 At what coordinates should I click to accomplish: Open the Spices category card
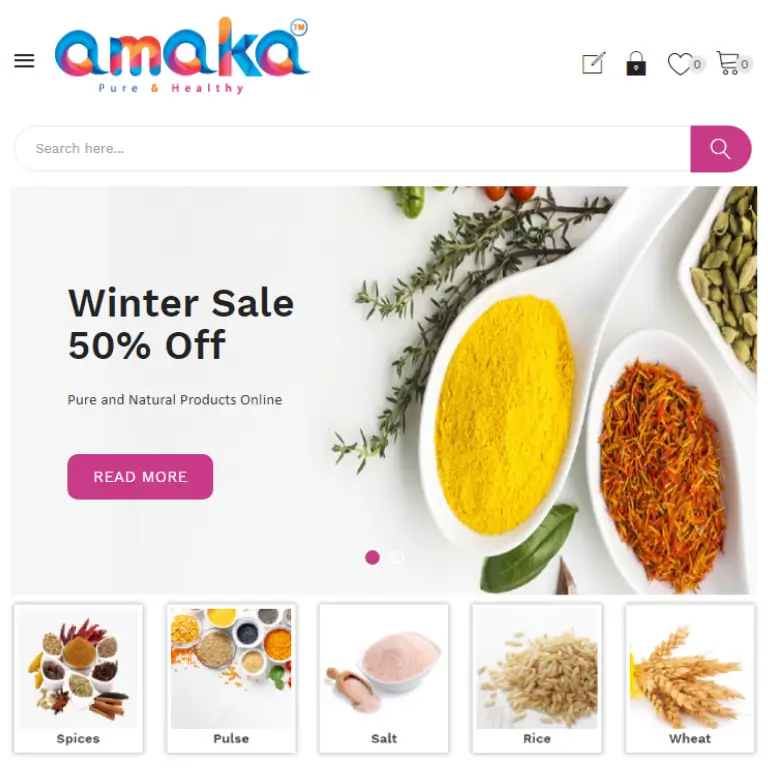[x=78, y=678]
